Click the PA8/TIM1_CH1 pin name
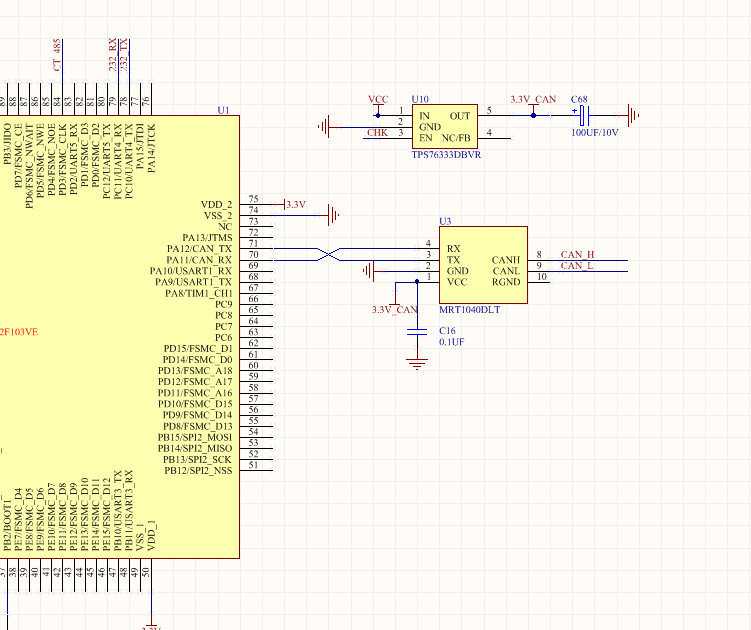Screen dimensions: 751x630 pyautogui.click(x=199, y=293)
